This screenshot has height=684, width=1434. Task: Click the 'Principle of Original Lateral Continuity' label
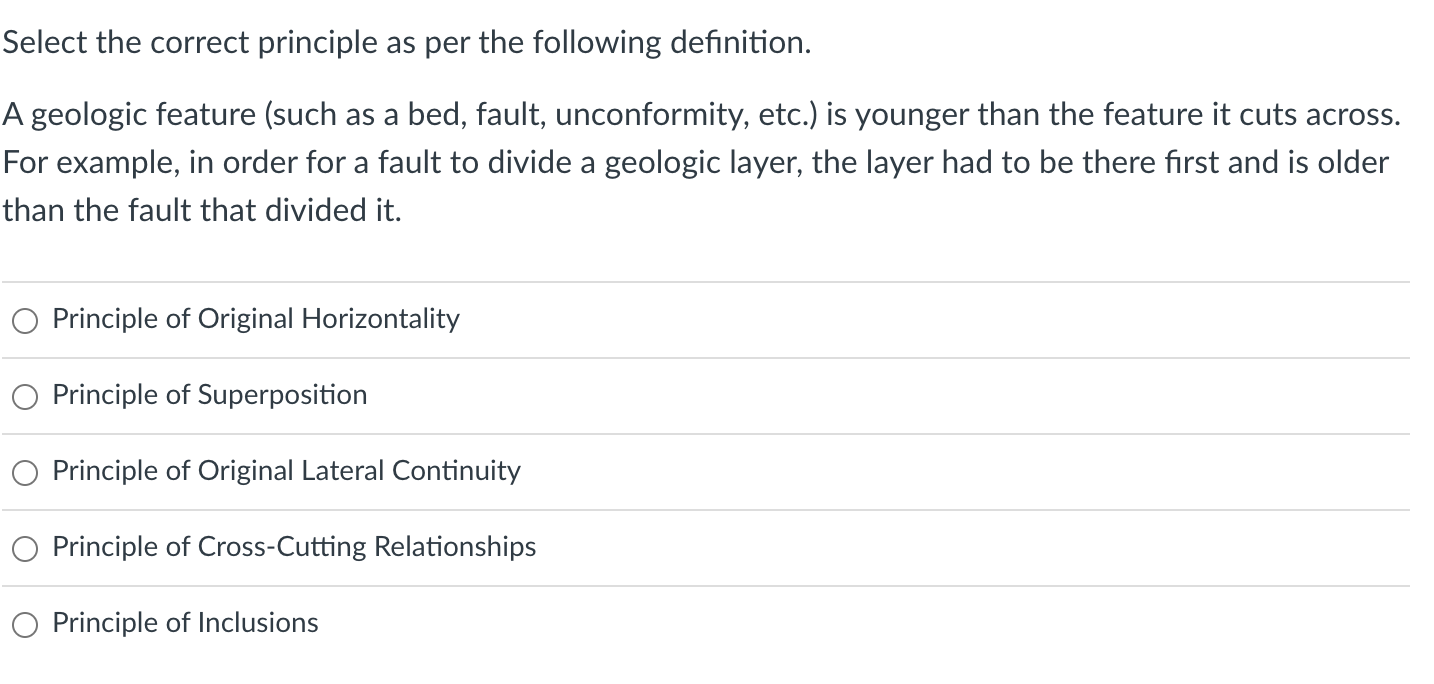point(286,471)
